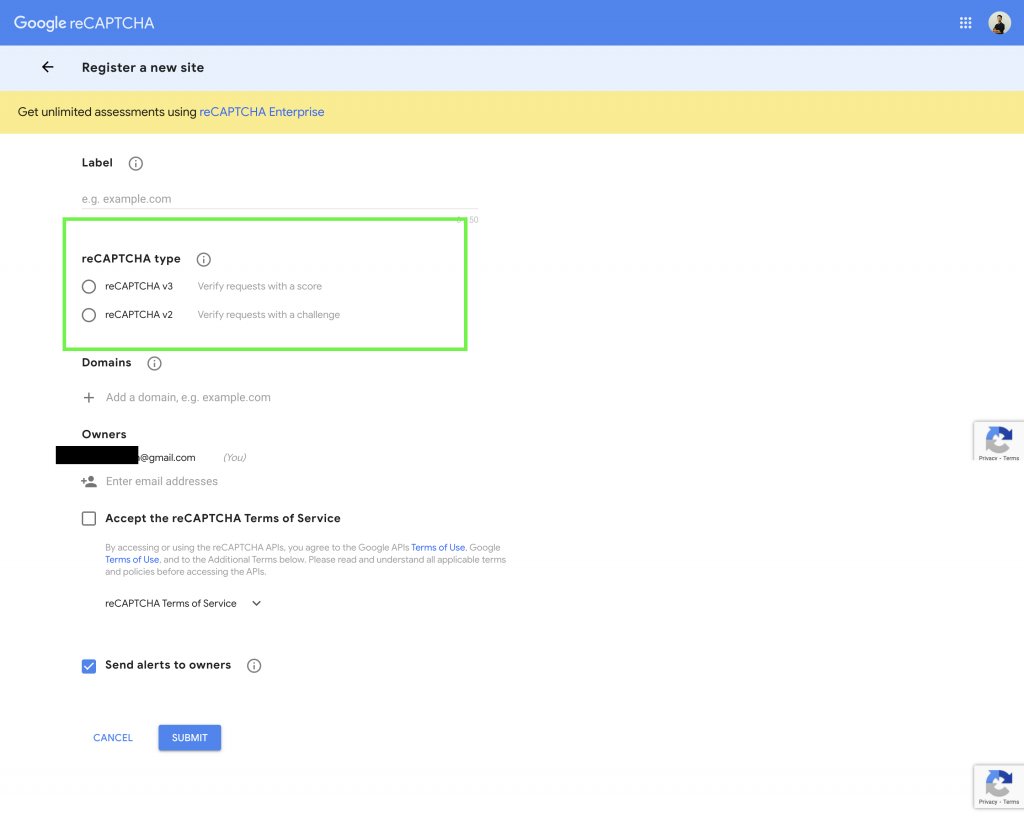
Task: Open the reCAPTCHA Enterprise link
Action: 262,112
